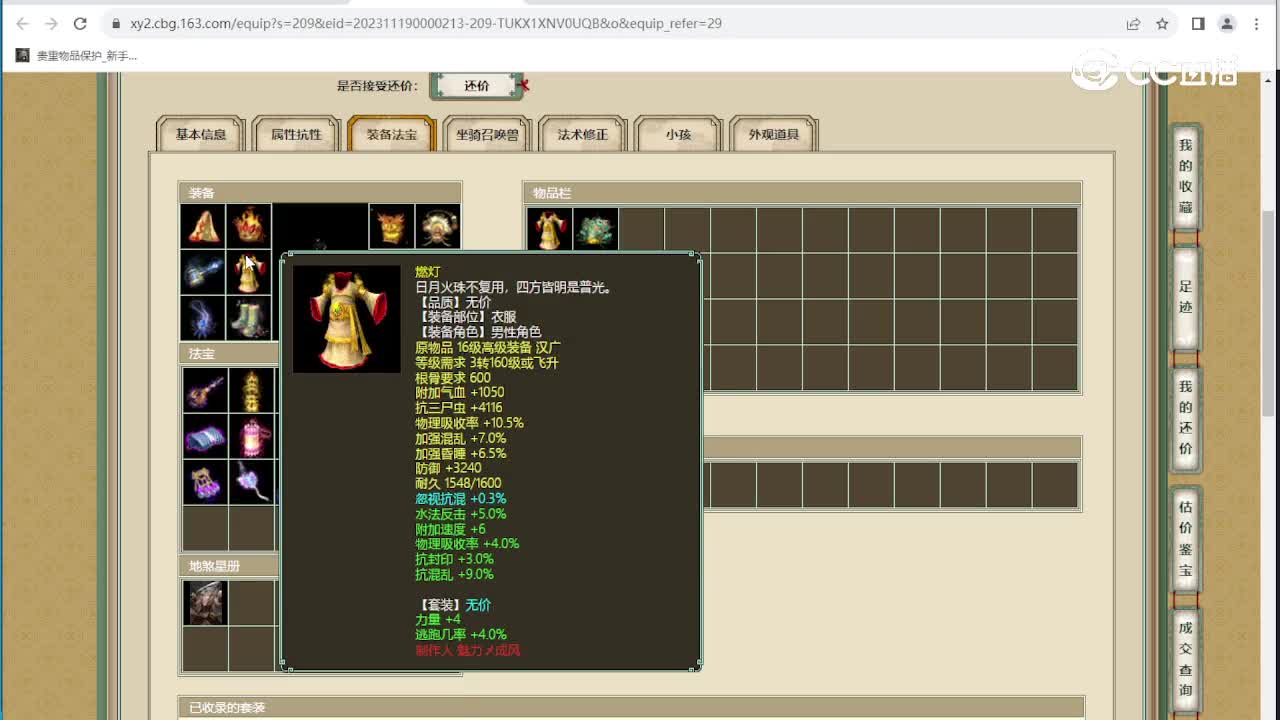The image size is (1280, 720).
Task: Select the teal flower item in 物品栏
Action: [x=596, y=229]
